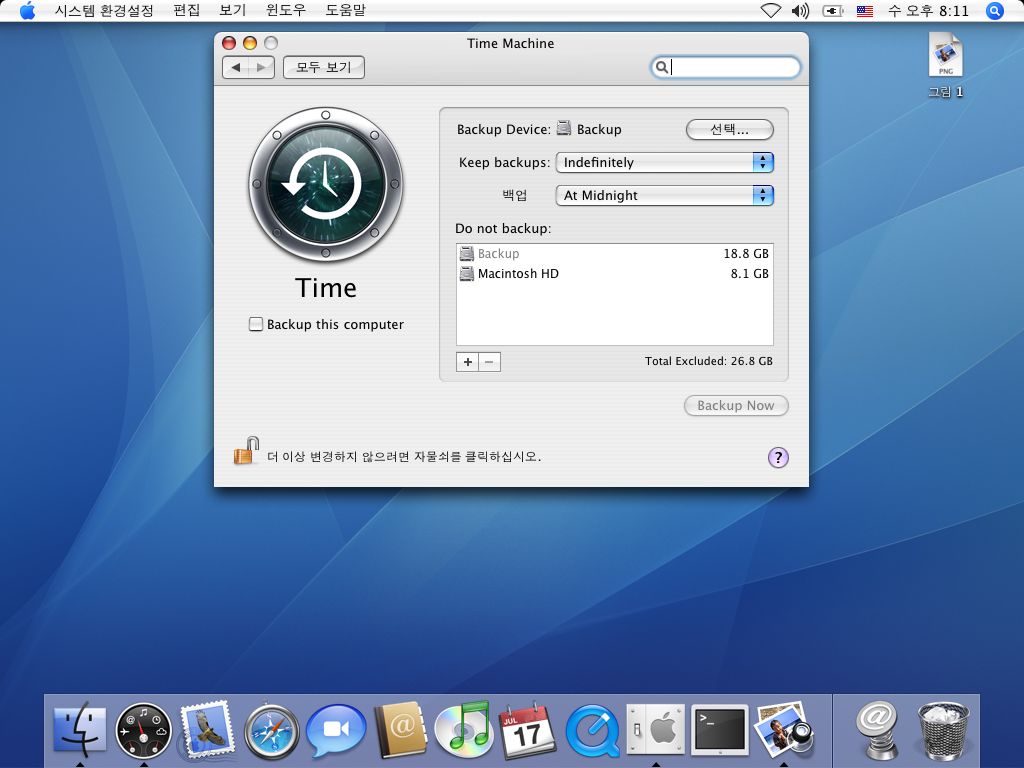This screenshot has width=1024, height=768.
Task: Click the 선택... button for backup device
Action: [729, 129]
